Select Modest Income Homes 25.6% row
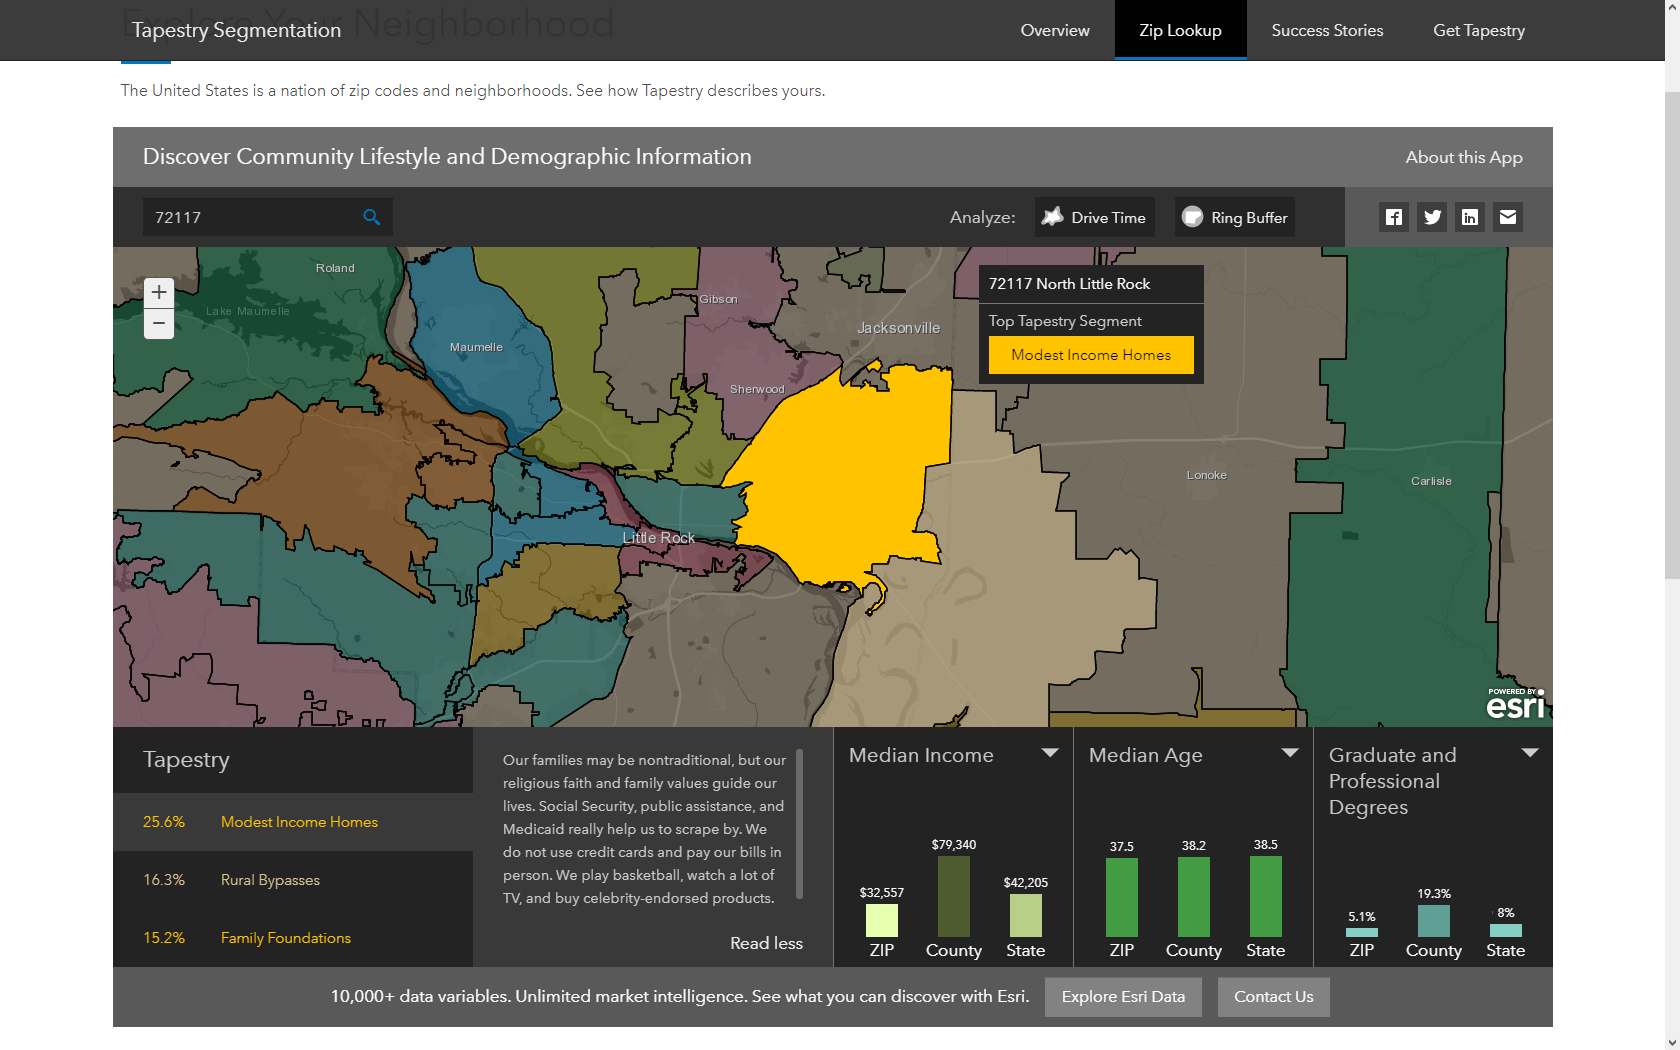The height and width of the screenshot is (1050, 1680). pyautogui.click(x=293, y=822)
